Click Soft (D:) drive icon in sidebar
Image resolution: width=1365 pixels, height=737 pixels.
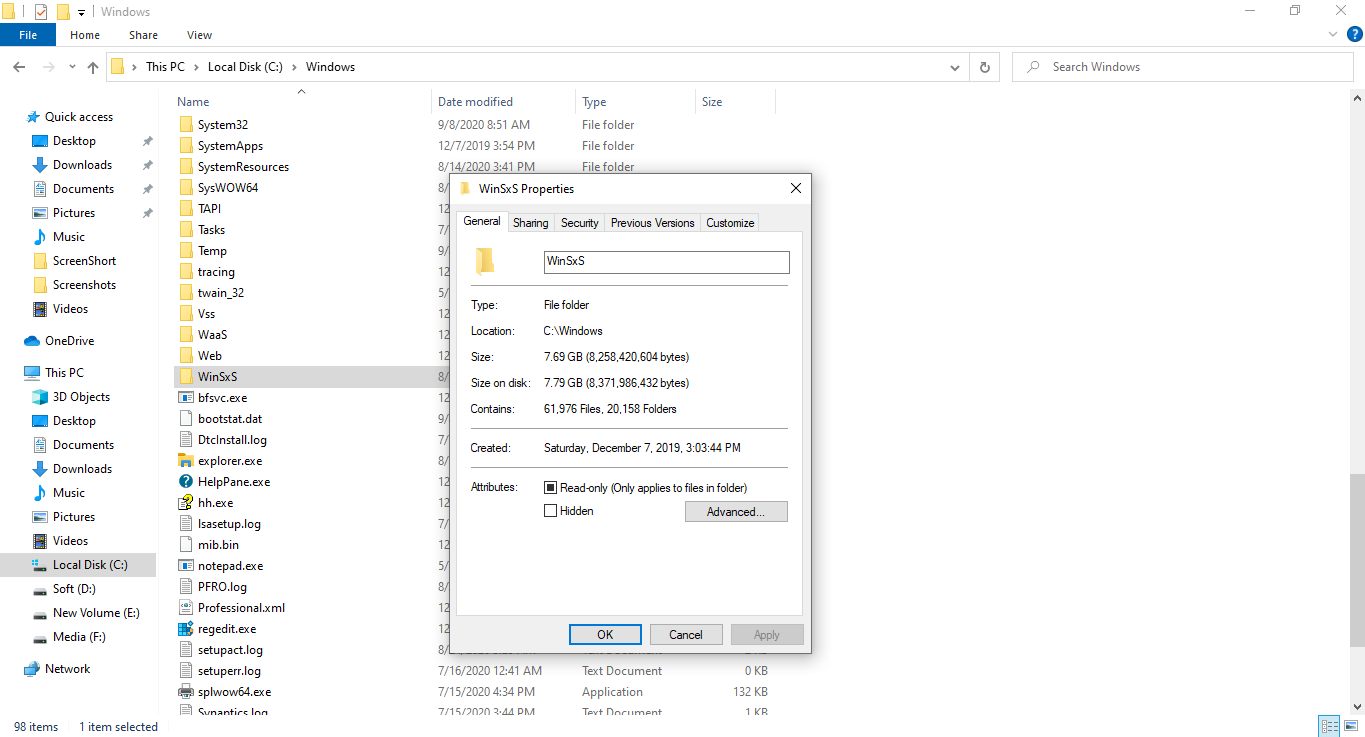pyautogui.click(x=40, y=589)
